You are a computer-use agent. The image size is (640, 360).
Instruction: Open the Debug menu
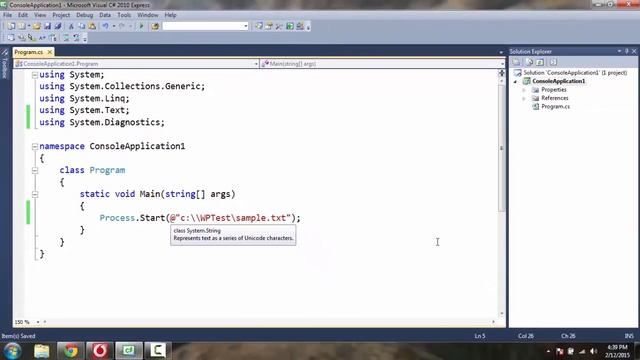pos(84,15)
